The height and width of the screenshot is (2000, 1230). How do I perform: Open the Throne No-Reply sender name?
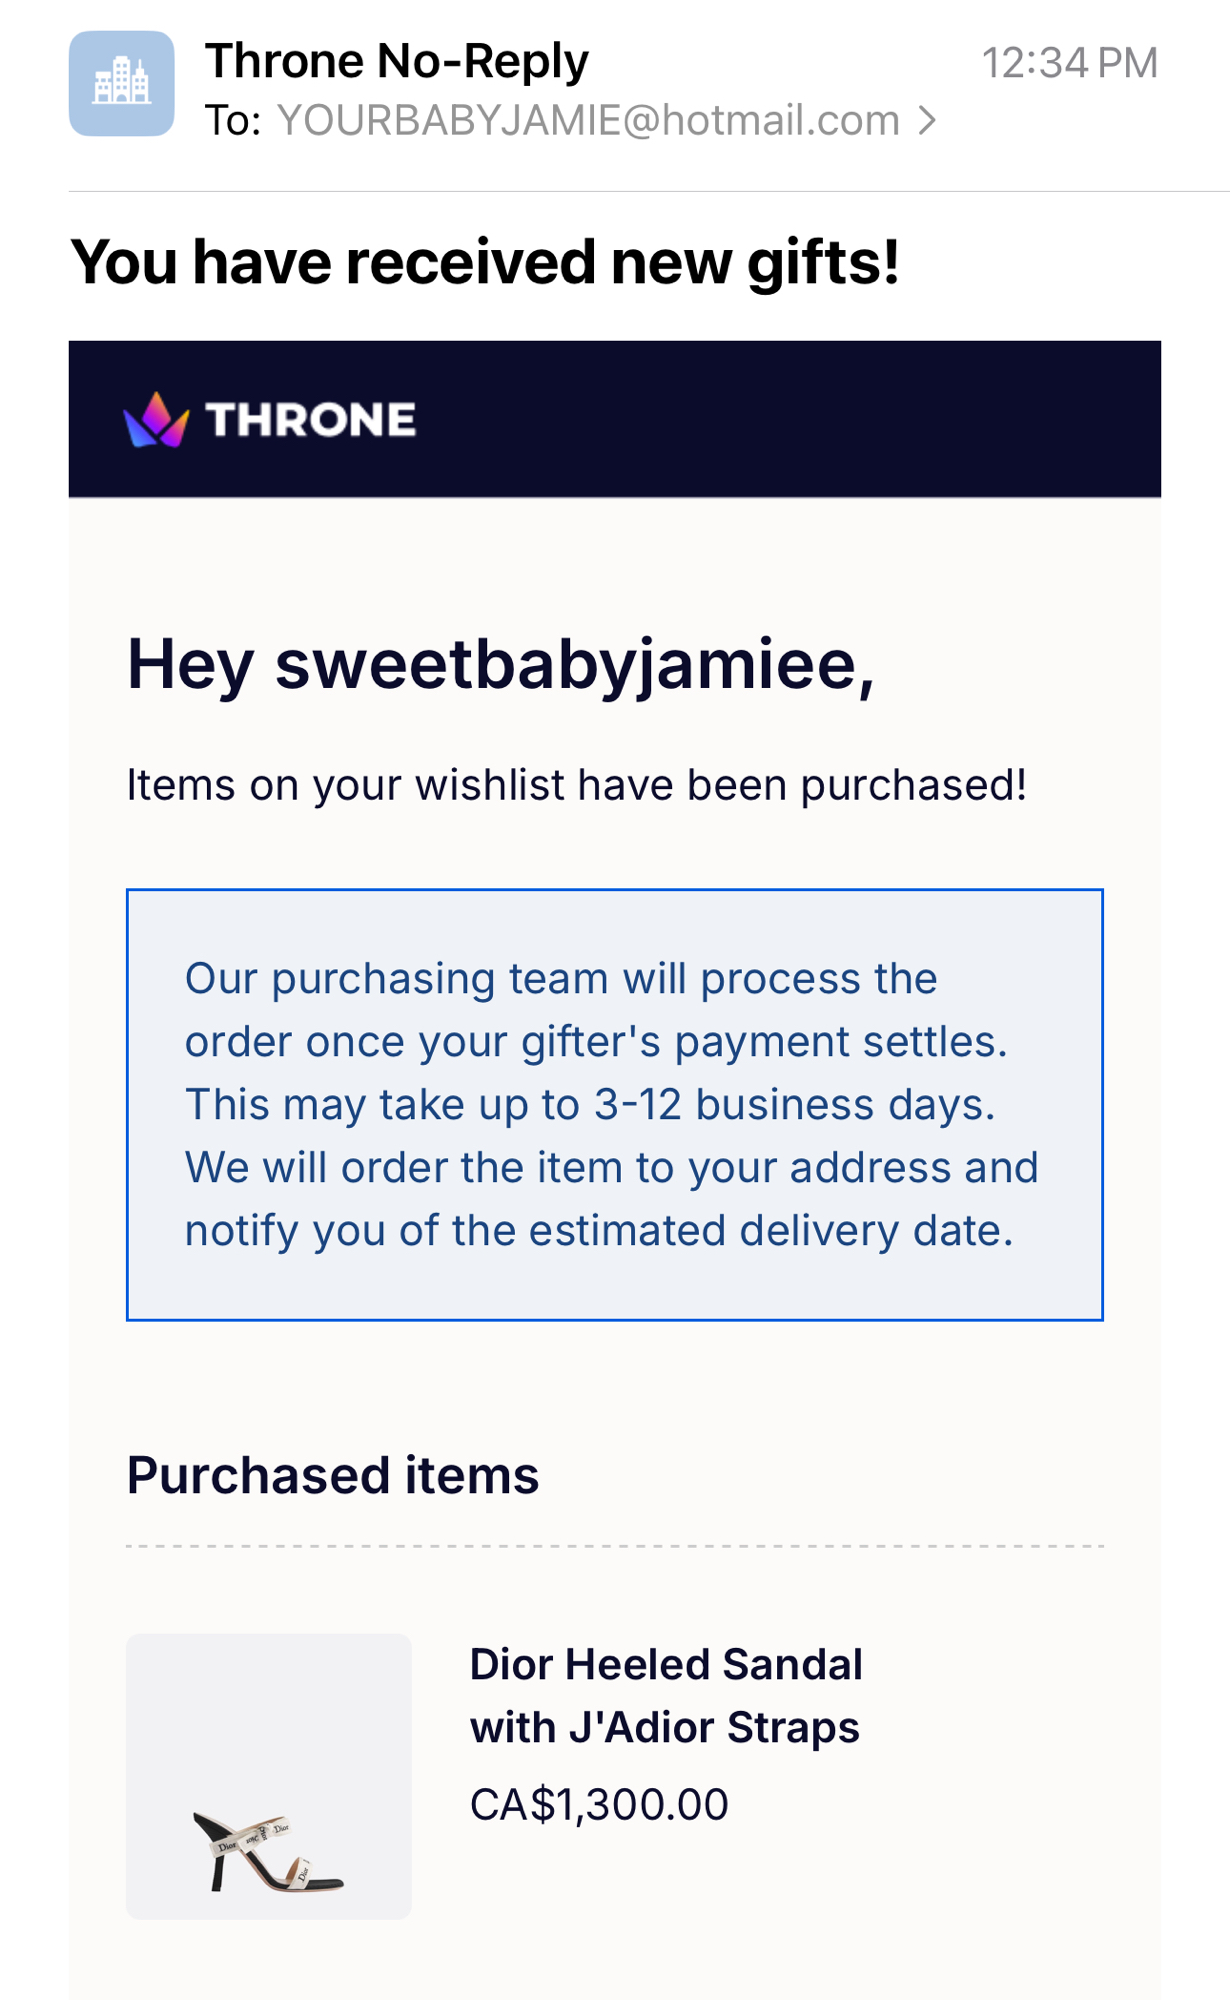point(397,61)
